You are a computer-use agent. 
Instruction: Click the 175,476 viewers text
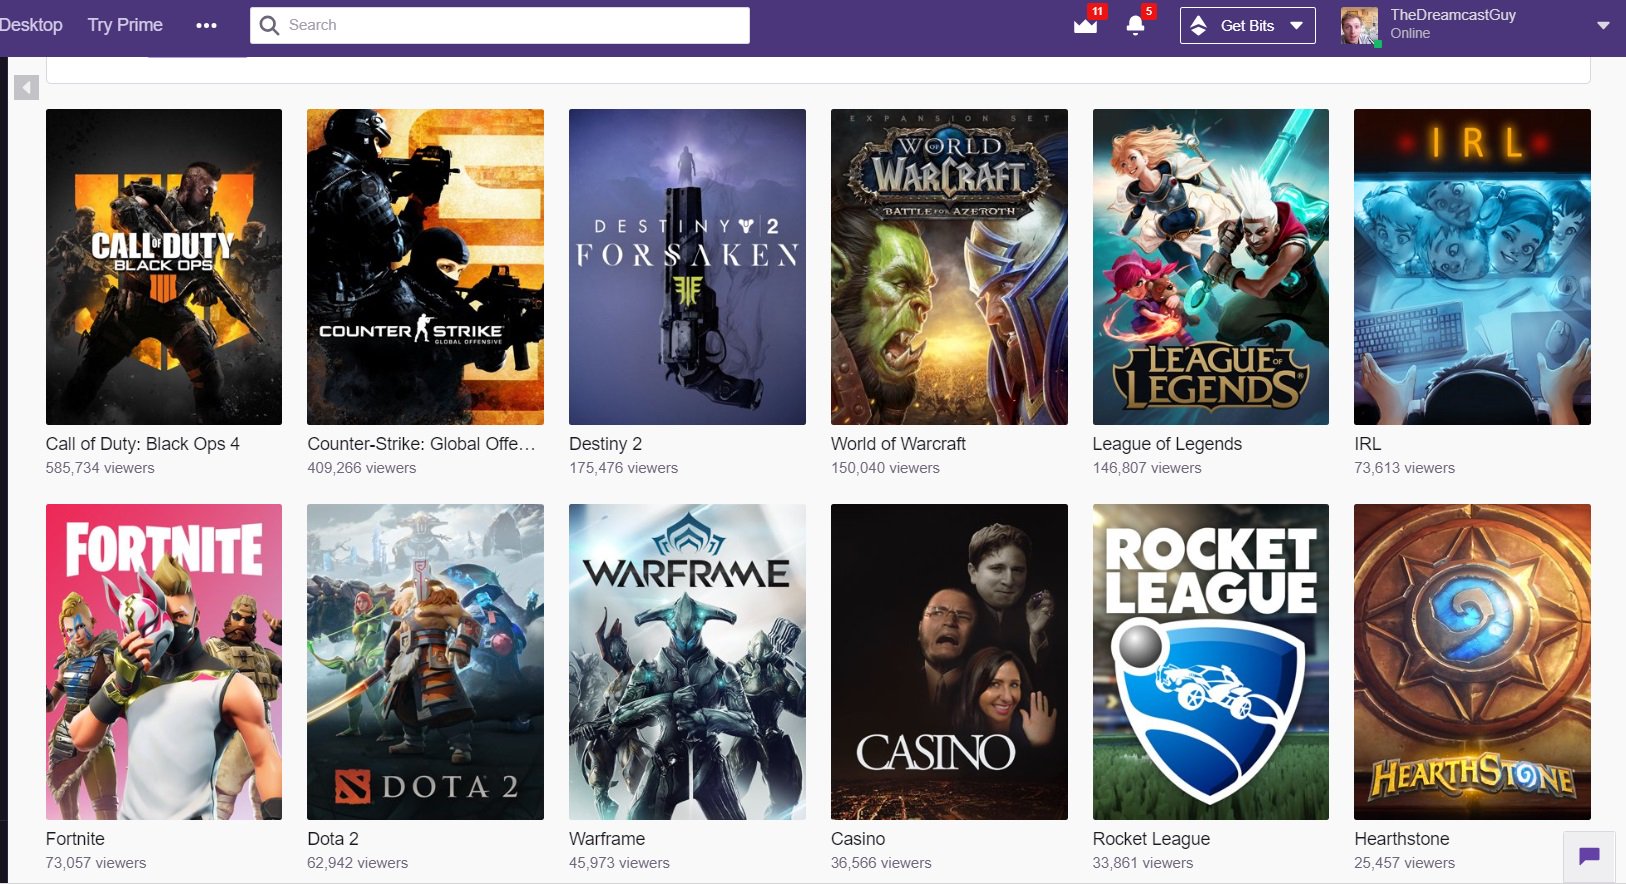(623, 468)
